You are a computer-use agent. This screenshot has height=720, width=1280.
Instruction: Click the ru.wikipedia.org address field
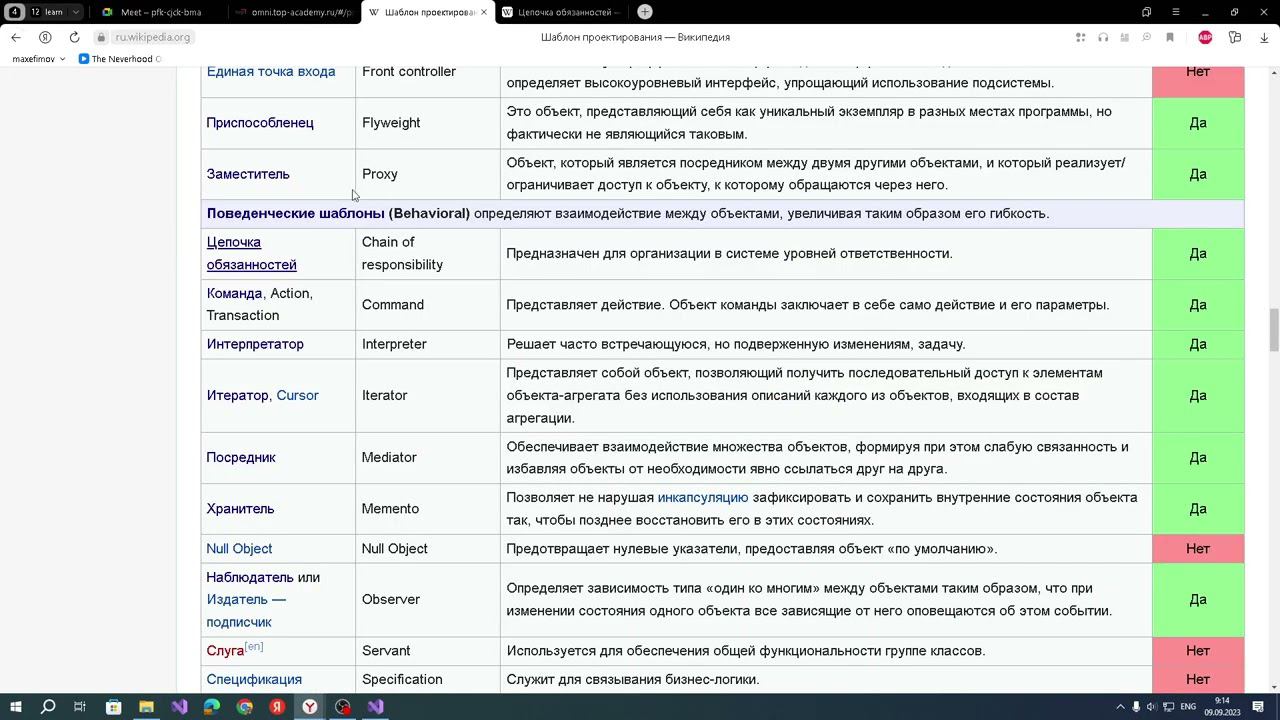coord(152,37)
